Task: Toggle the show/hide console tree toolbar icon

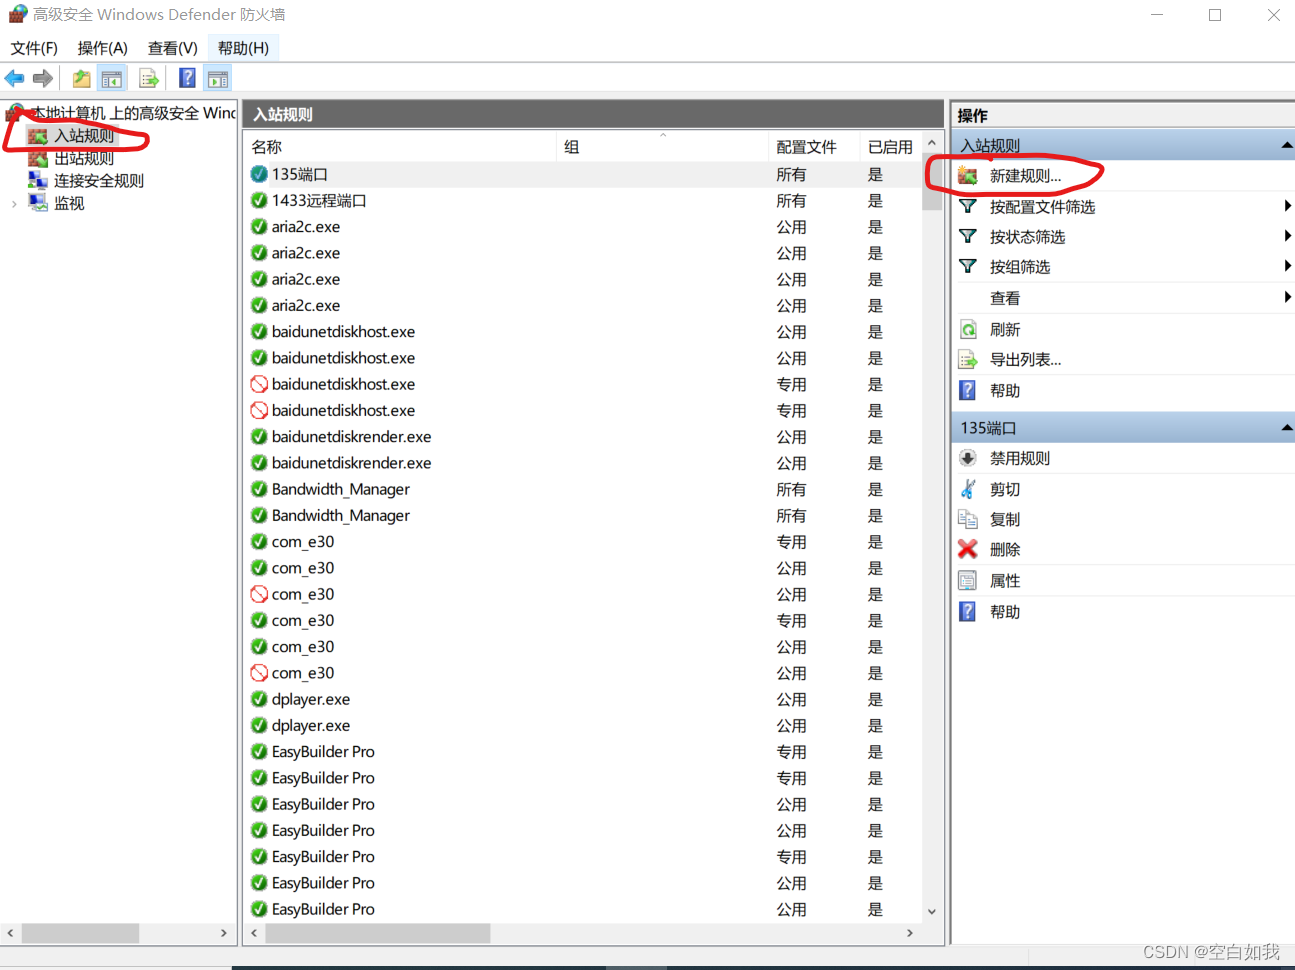Action: pos(112,78)
